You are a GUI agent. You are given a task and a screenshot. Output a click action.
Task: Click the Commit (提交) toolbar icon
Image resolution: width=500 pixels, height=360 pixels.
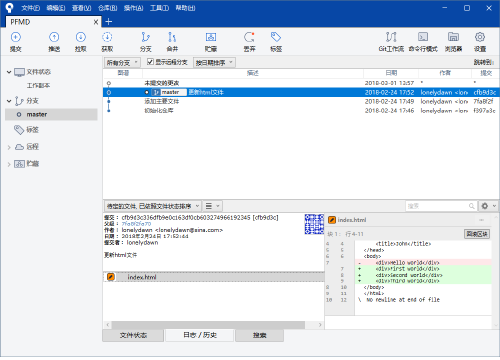pos(16,37)
